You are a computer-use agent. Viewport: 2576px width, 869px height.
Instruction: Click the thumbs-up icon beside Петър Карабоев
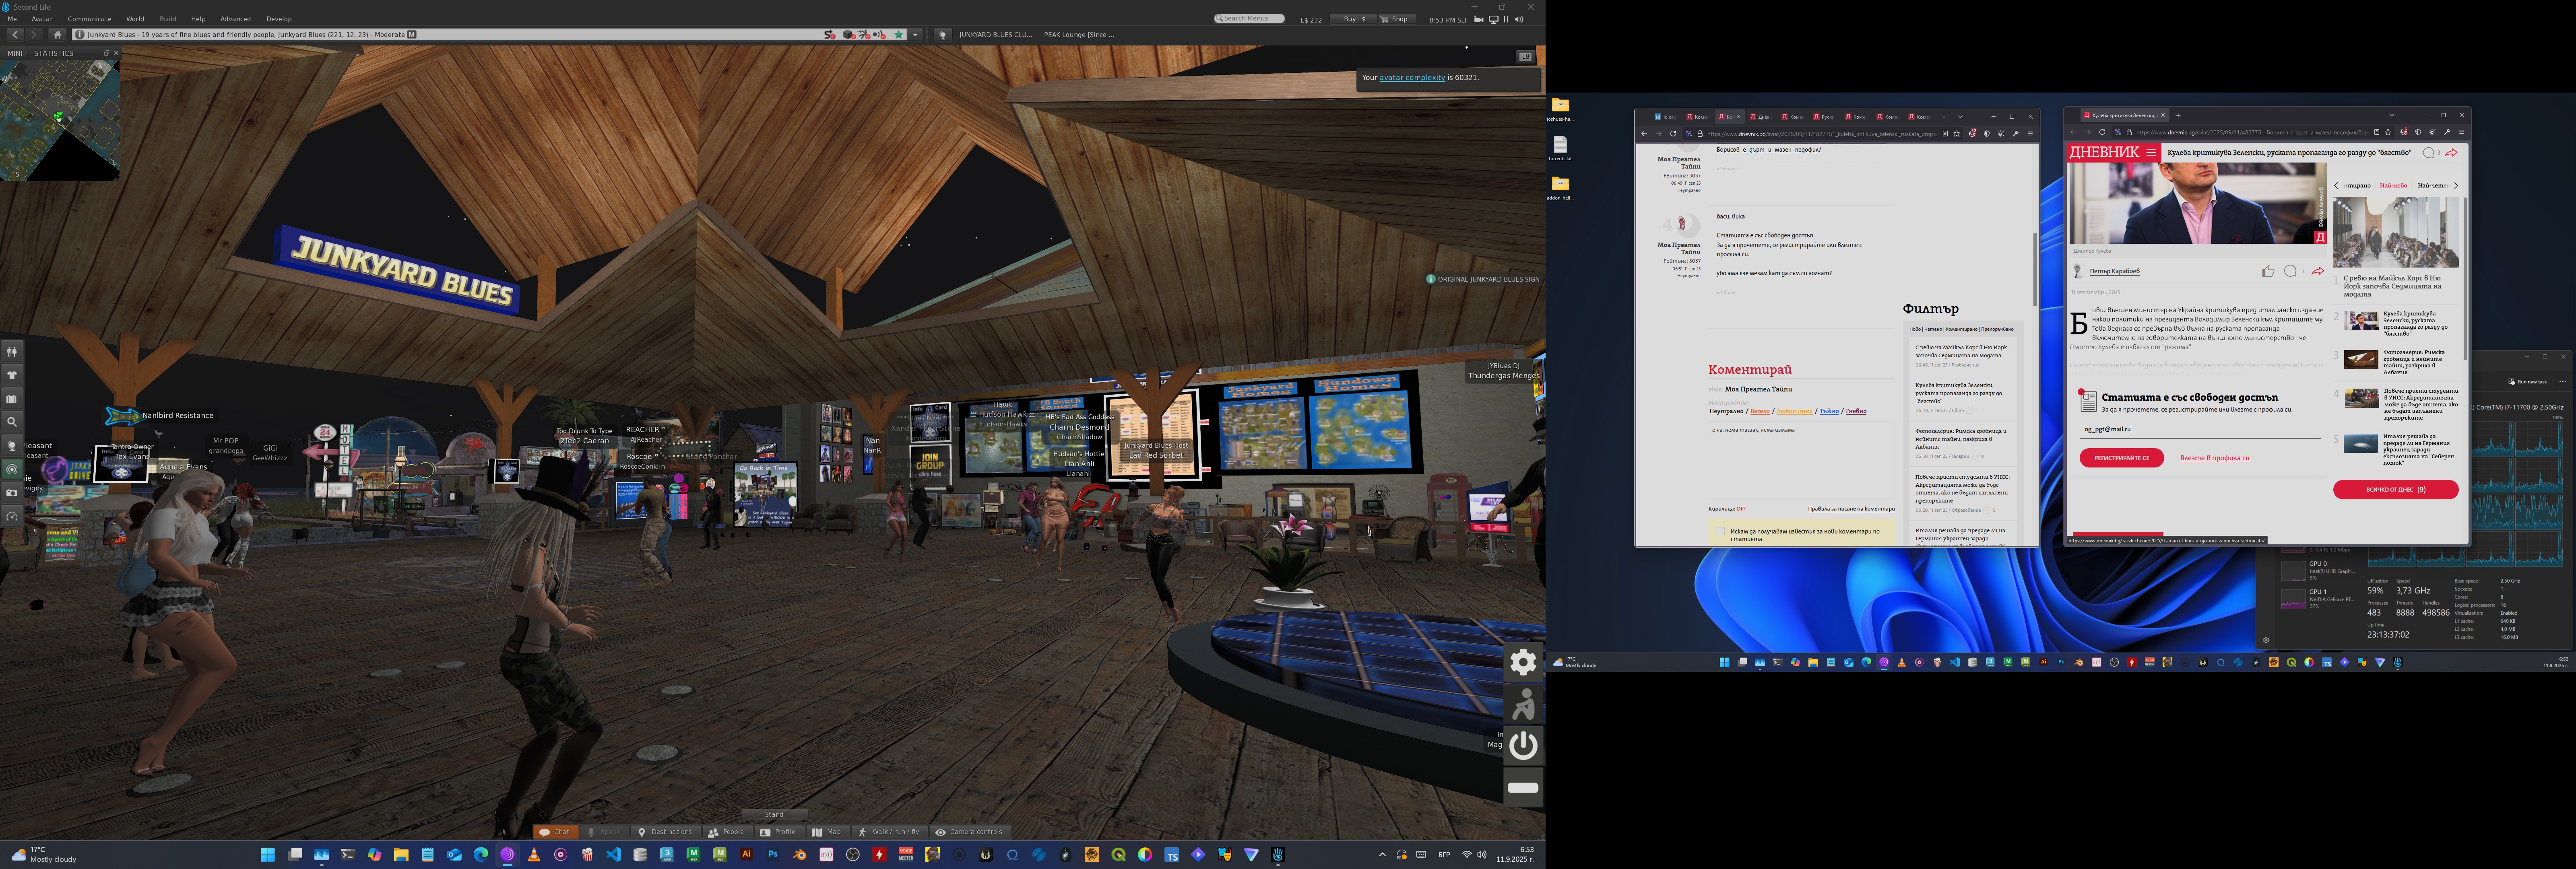point(2268,271)
